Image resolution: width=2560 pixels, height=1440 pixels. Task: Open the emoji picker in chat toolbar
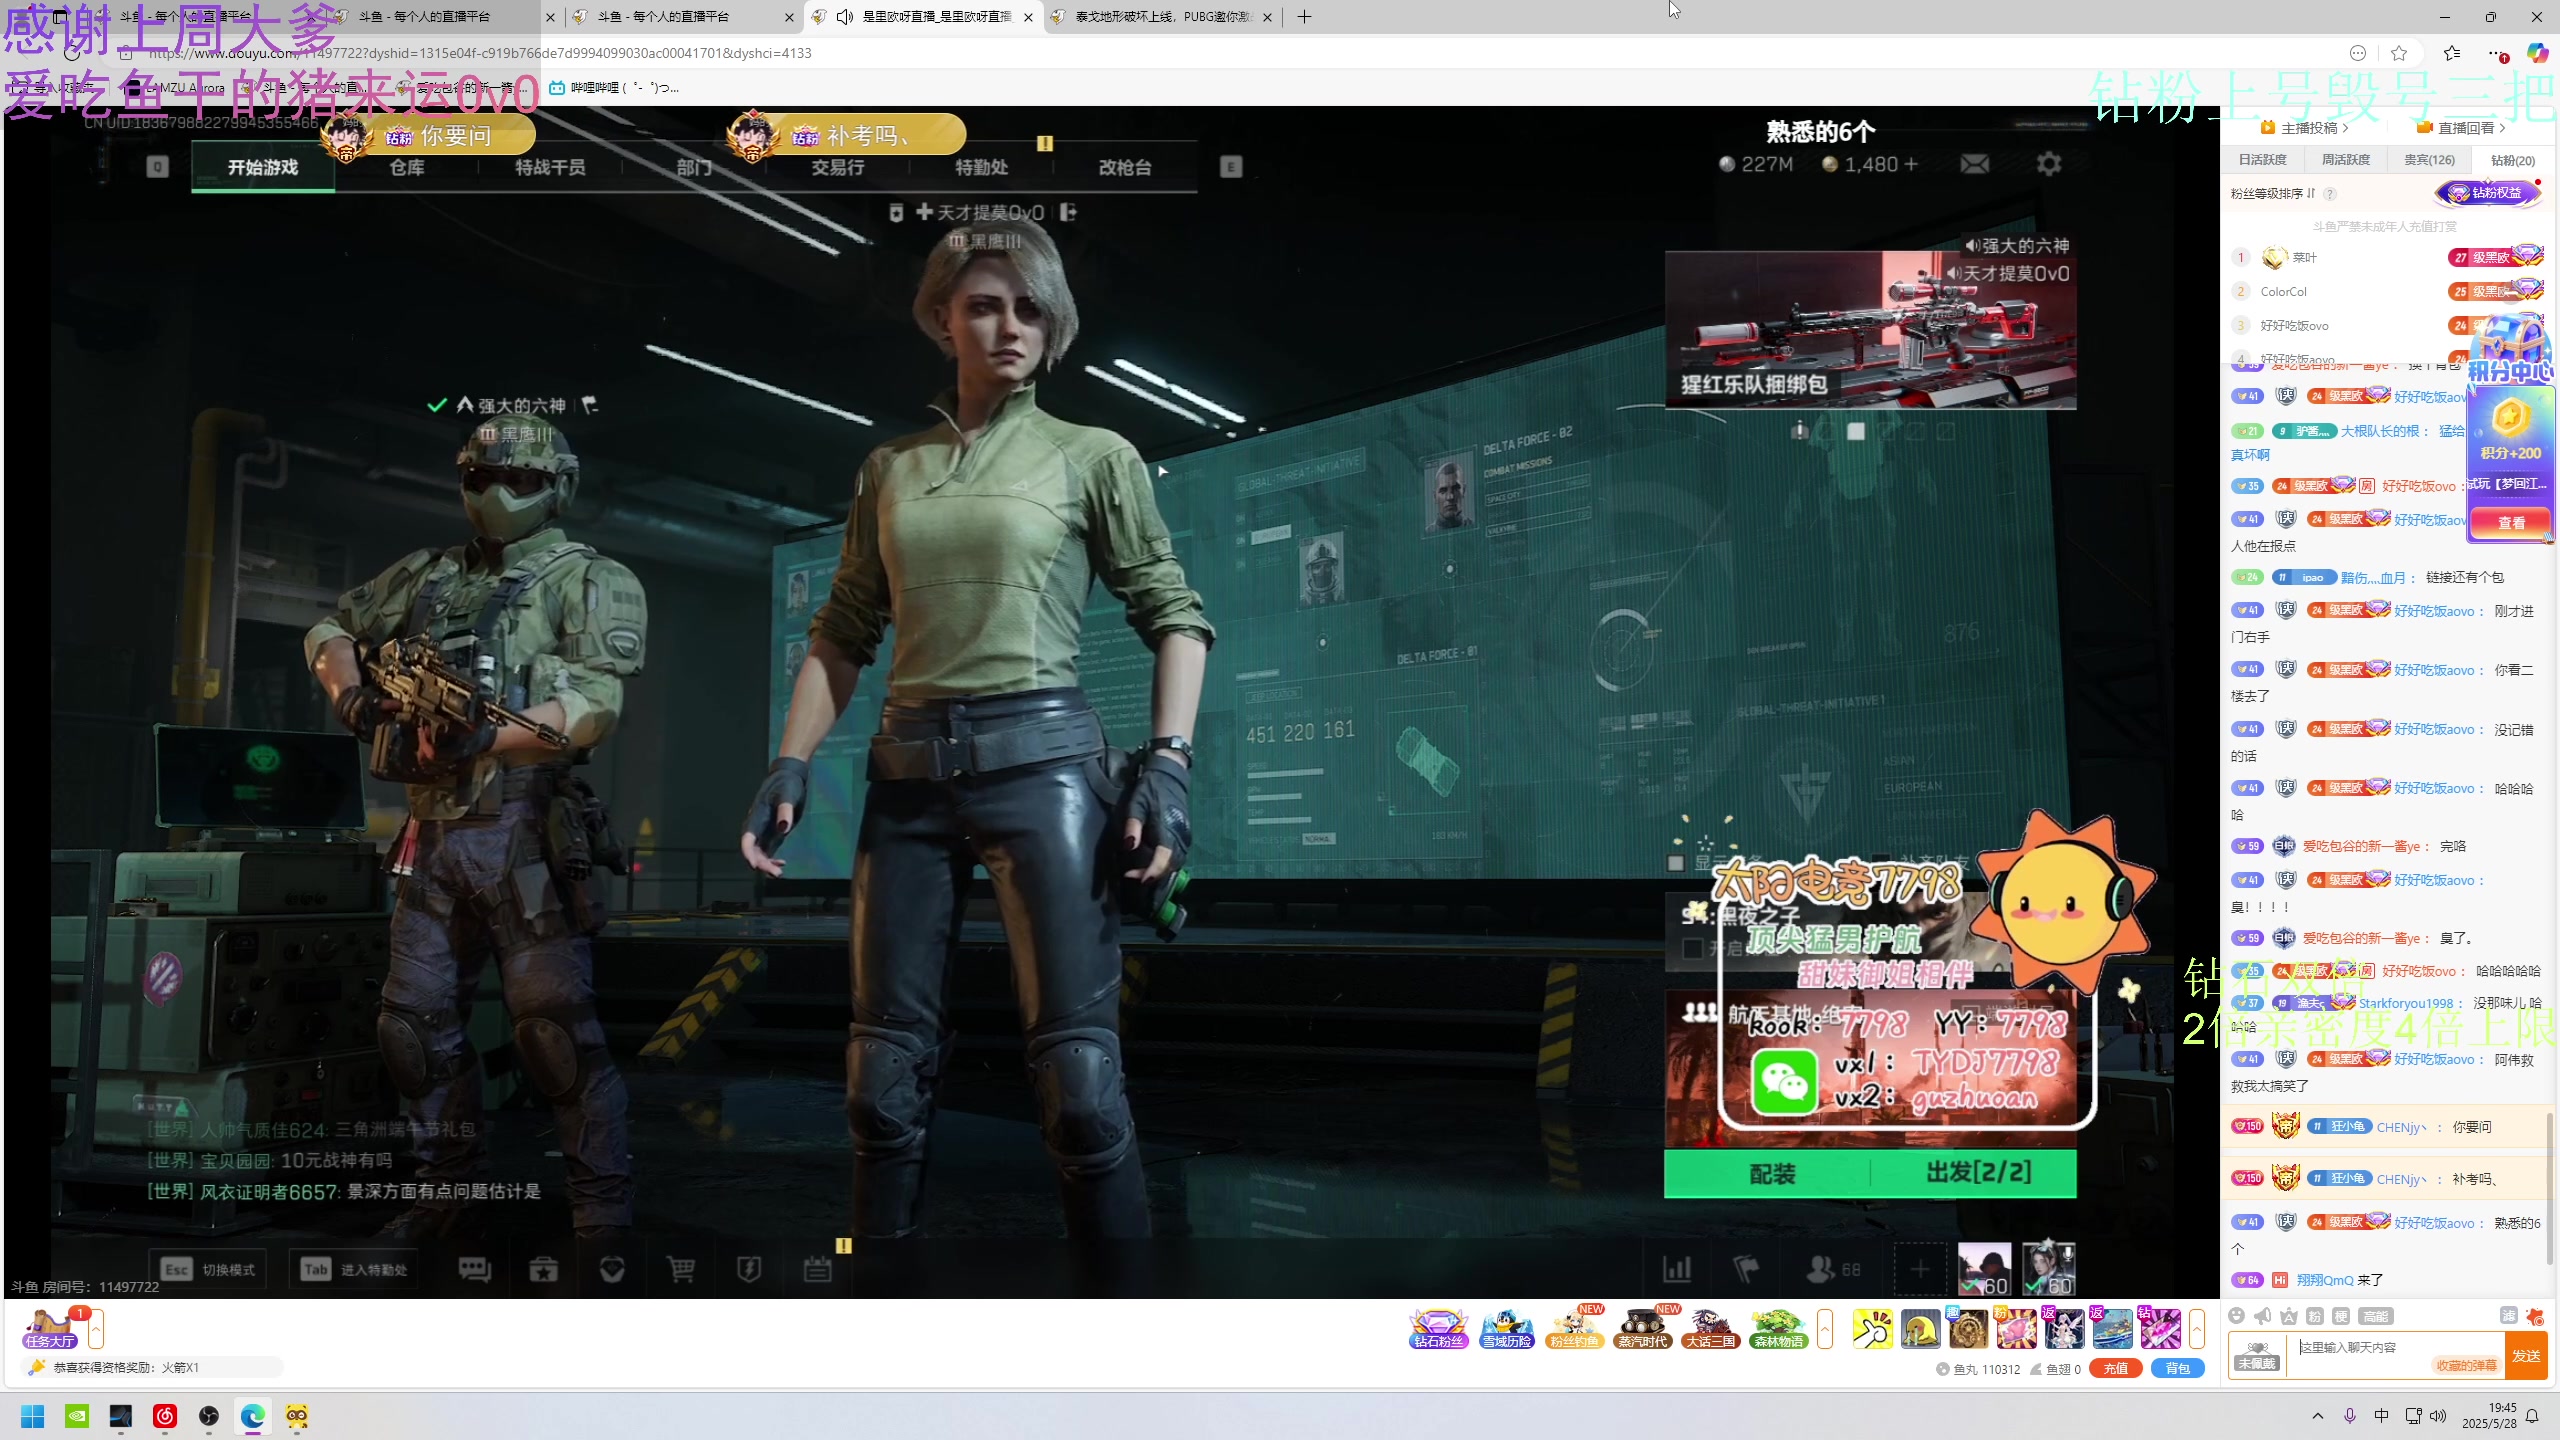(x=2237, y=1316)
